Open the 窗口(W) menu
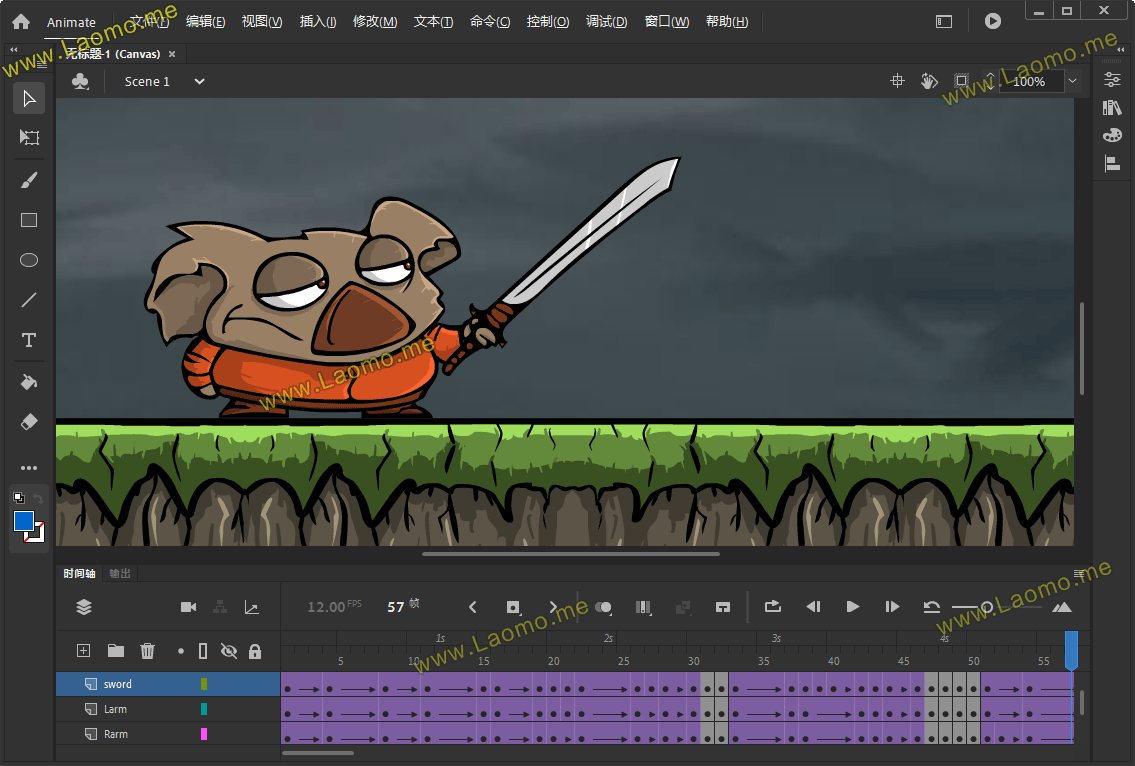 point(667,22)
